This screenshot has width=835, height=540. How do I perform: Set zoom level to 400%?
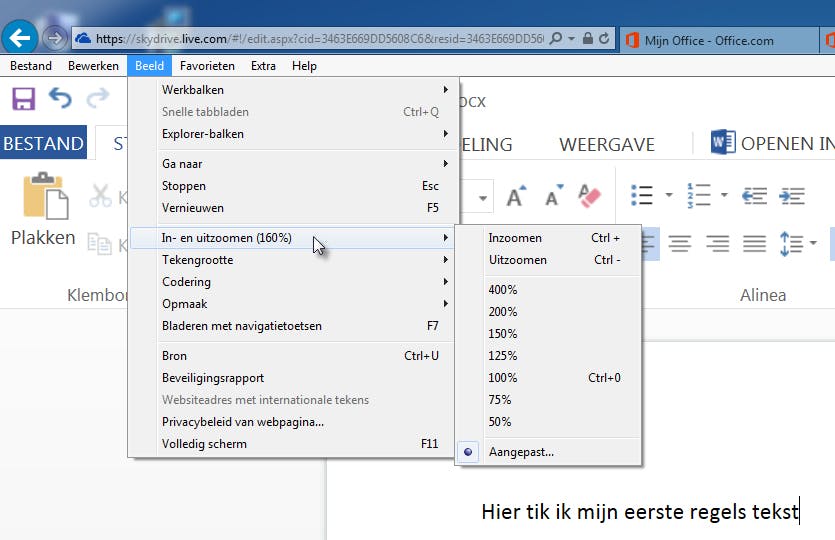click(x=549, y=290)
